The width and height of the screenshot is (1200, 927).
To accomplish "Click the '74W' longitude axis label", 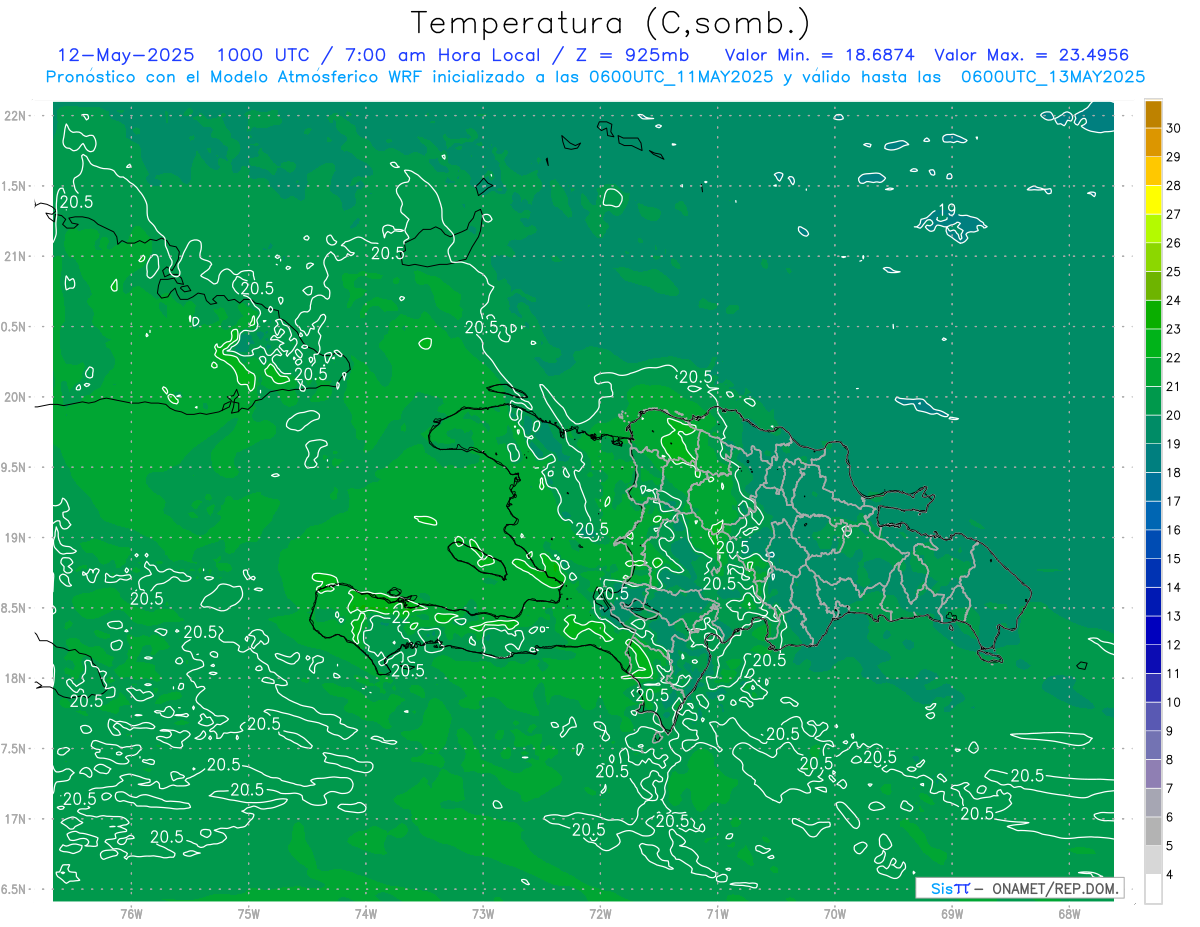I will (365, 912).
